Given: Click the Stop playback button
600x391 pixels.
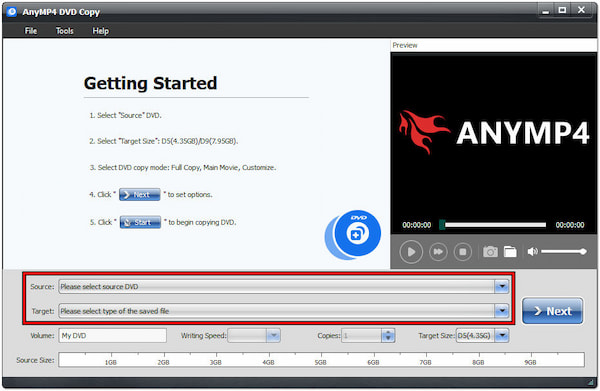Looking at the screenshot, I should (x=463, y=252).
